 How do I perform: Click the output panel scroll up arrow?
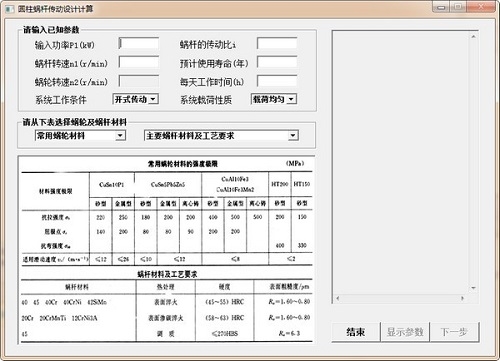point(473,36)
